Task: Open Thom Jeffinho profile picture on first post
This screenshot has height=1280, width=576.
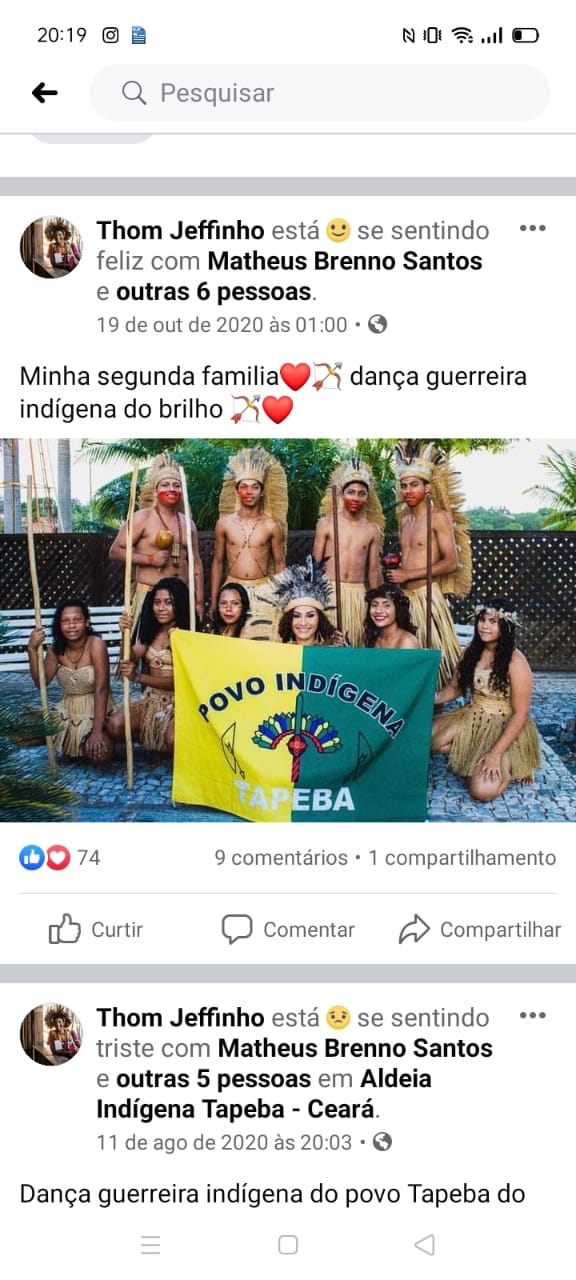Action: click(51, 247)
